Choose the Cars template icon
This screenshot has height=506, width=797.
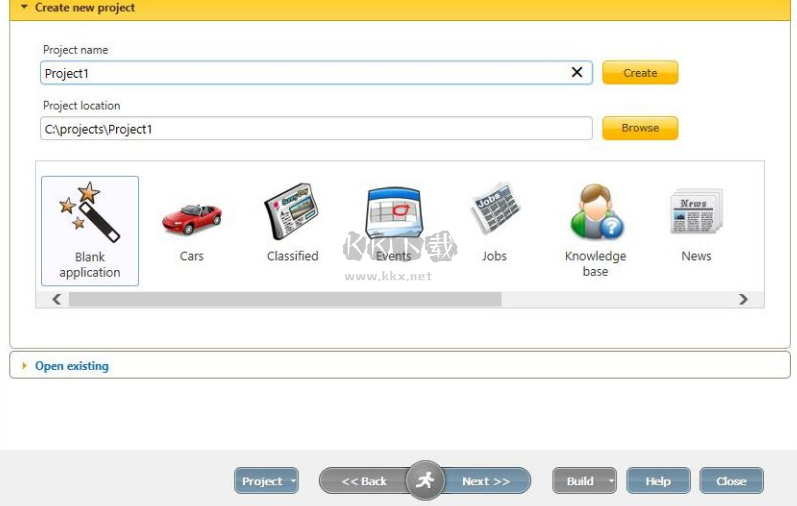pos(191,217)
